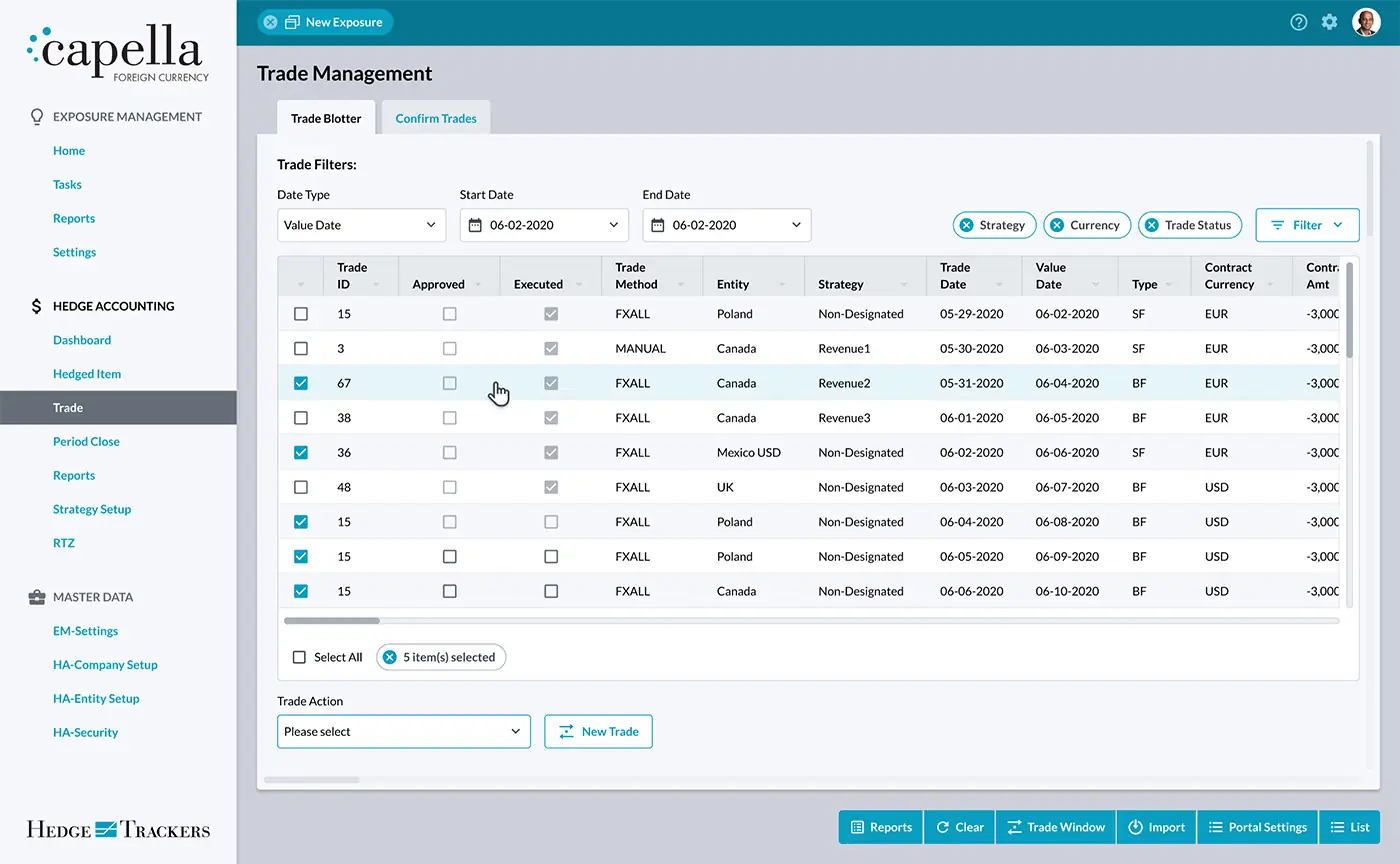This screenshot has width=1400, height=864.
Task: Open the Date Type dropdown
Action: tap(361, 225)
